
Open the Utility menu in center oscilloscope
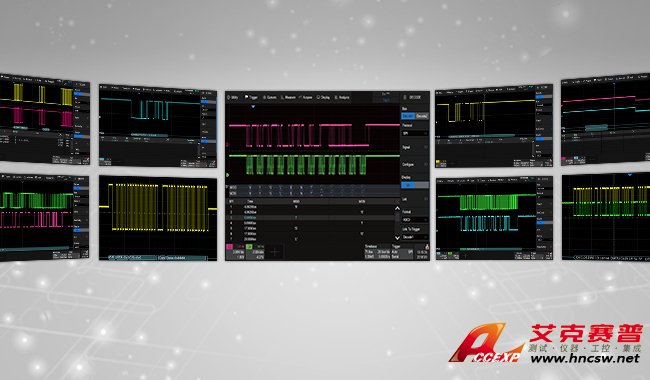click(234, 97)
